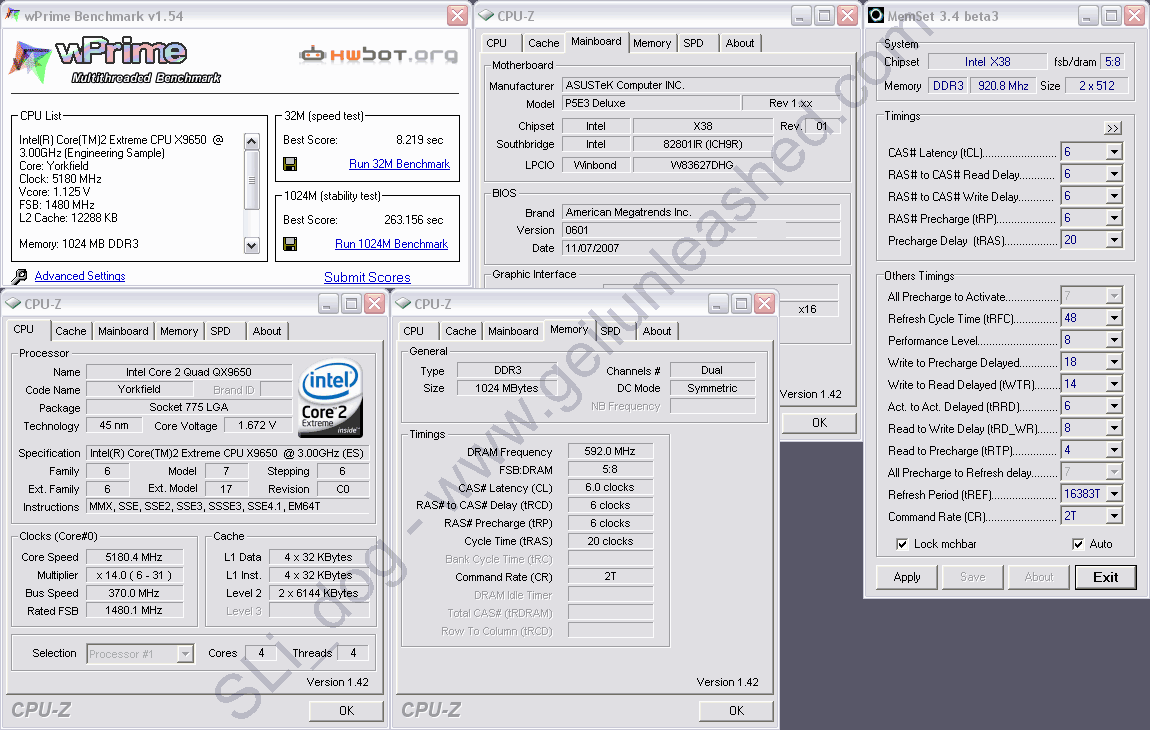Toggle the Auto checkbox in MemSet

[1077, 544]
